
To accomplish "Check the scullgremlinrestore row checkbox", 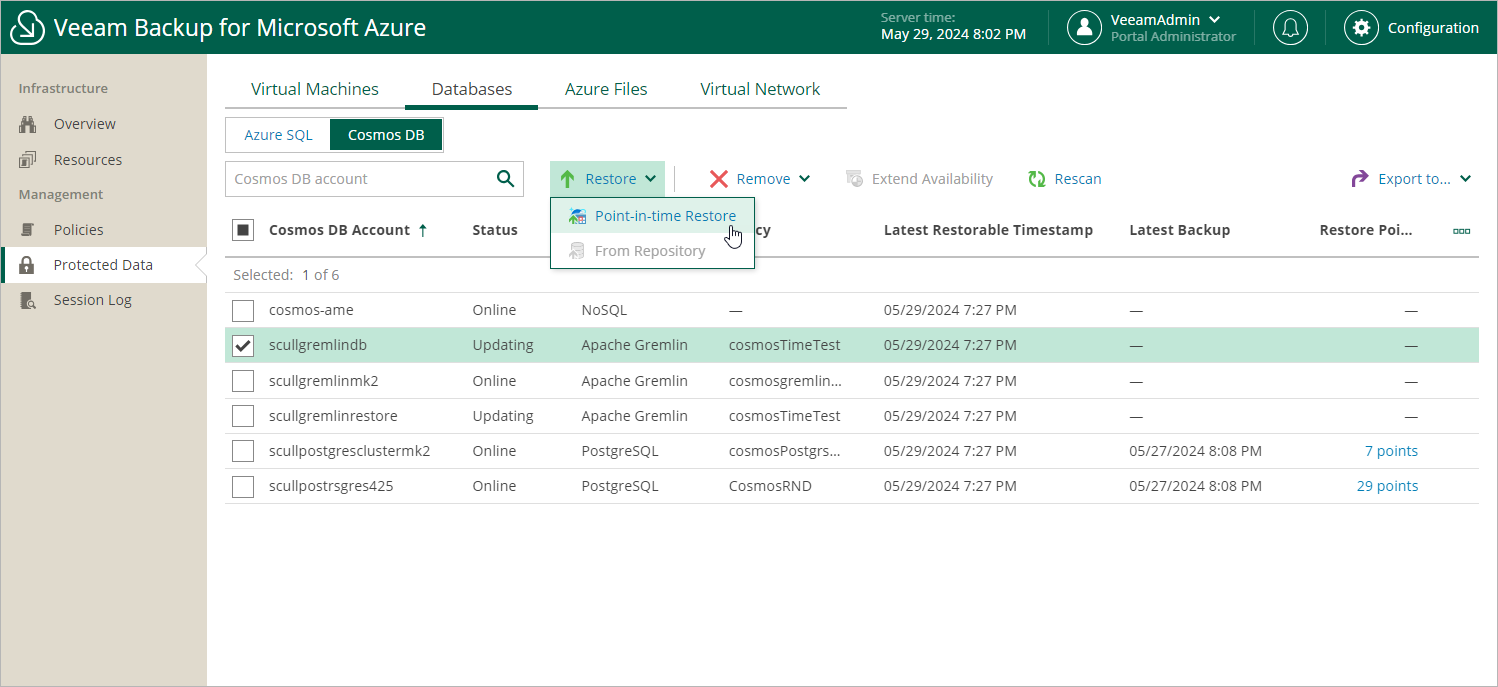I will (243, 416).
